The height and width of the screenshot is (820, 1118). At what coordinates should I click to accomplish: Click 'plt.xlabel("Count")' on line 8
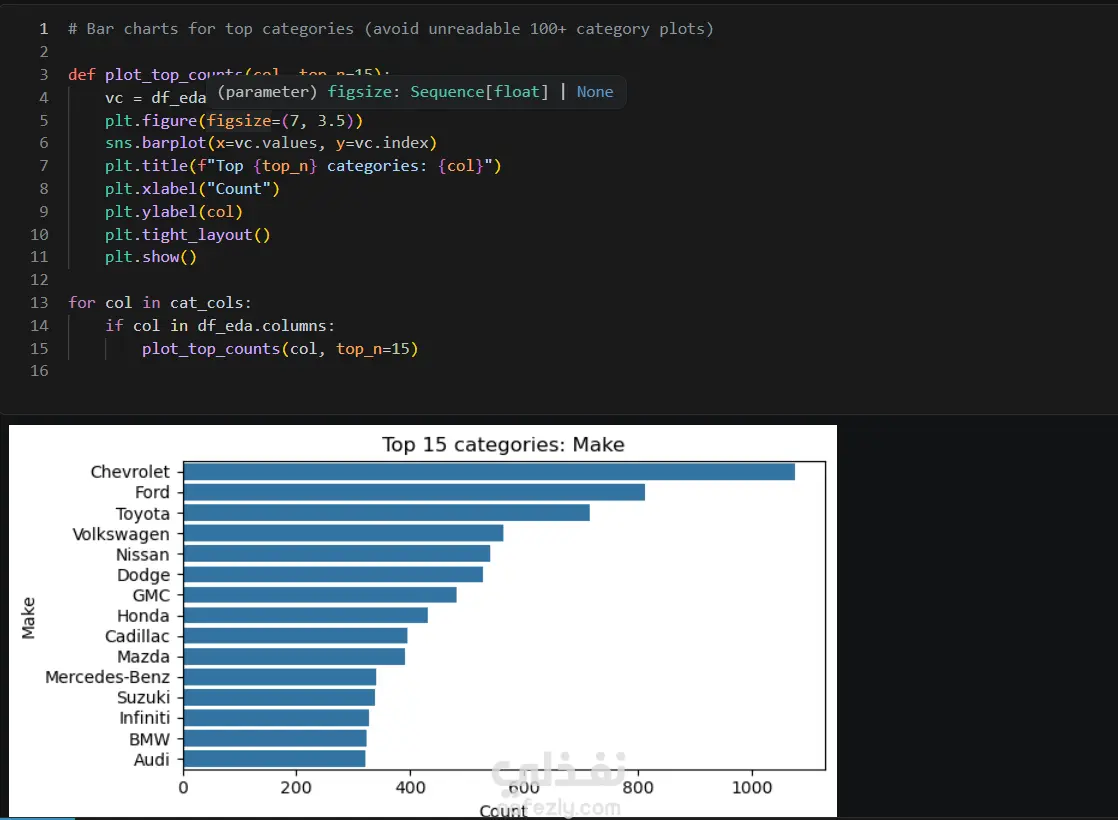tap(193, 189)
